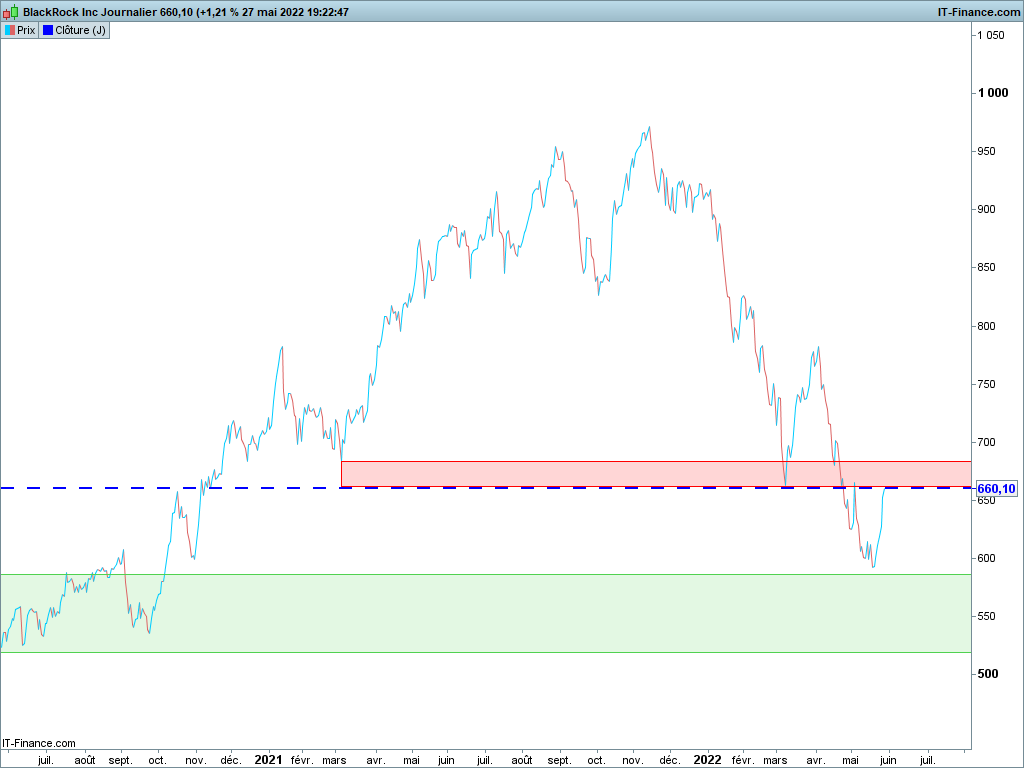Open the IT-Finance.com label in the title bar
1024x768 pixels.
click(x=978, y=12)
